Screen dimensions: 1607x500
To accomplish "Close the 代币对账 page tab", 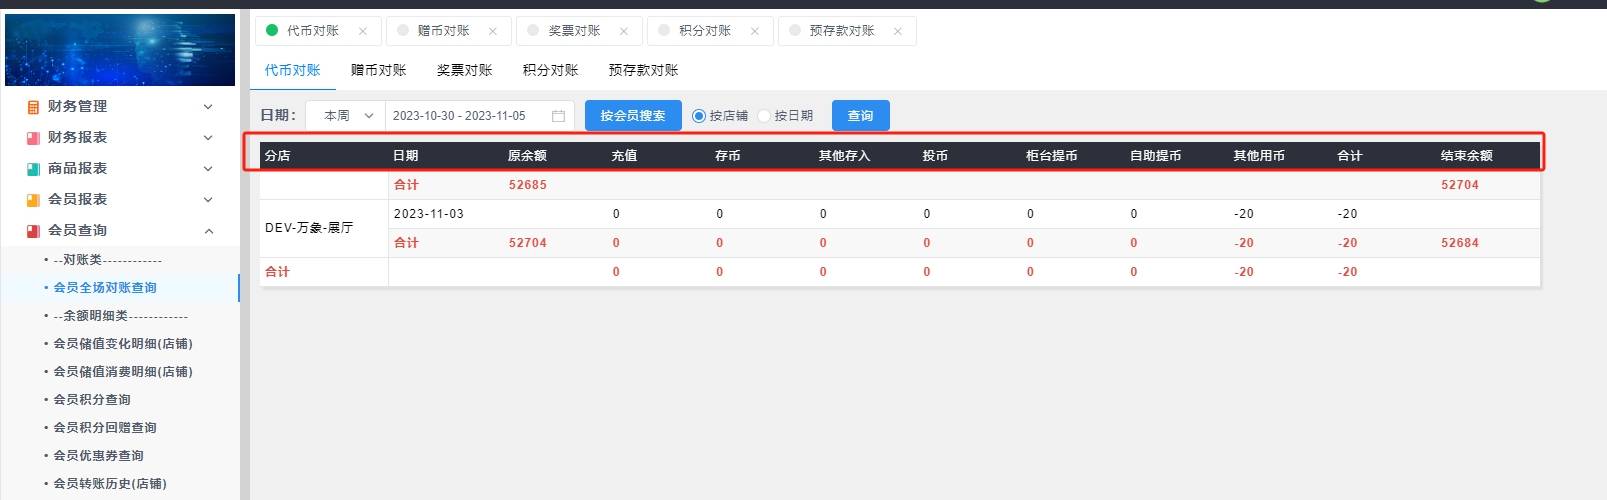I will (363, 31).
